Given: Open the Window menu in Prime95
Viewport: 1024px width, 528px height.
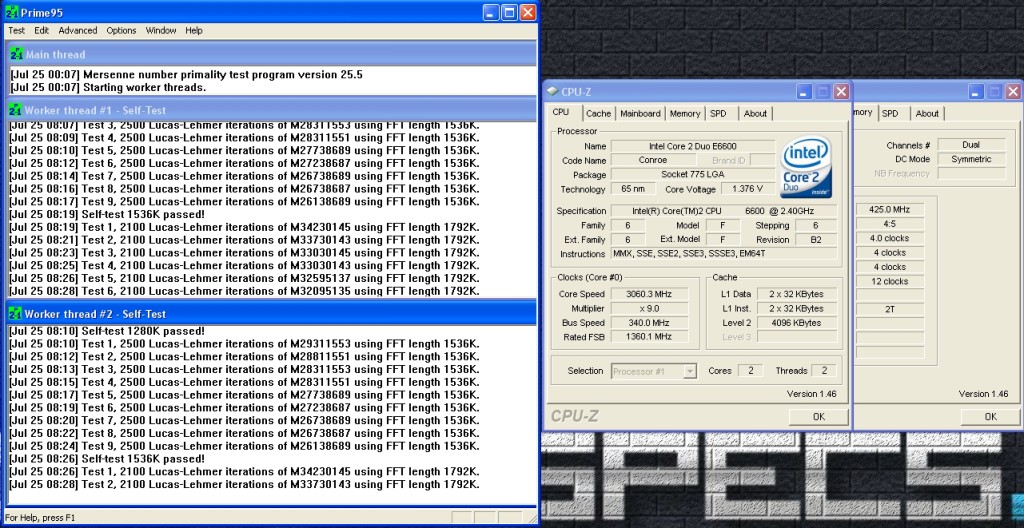Looking at the screenshot, I should click(x=161, y=31).
